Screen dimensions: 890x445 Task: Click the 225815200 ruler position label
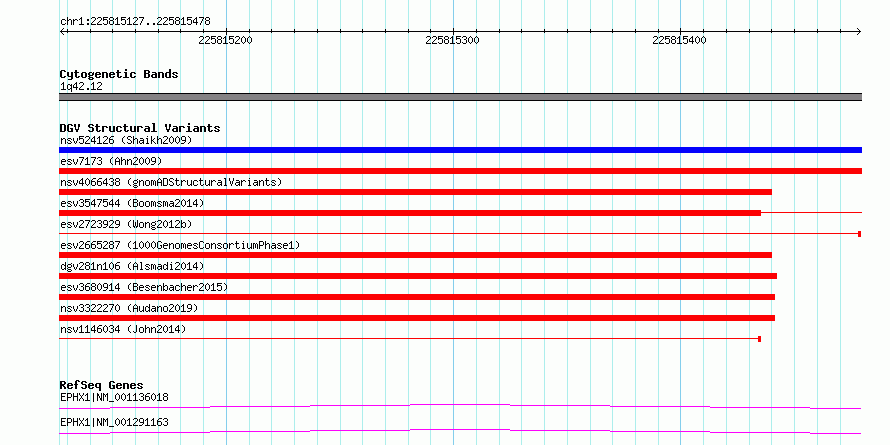pyautogui.click(x=225, y=40)
